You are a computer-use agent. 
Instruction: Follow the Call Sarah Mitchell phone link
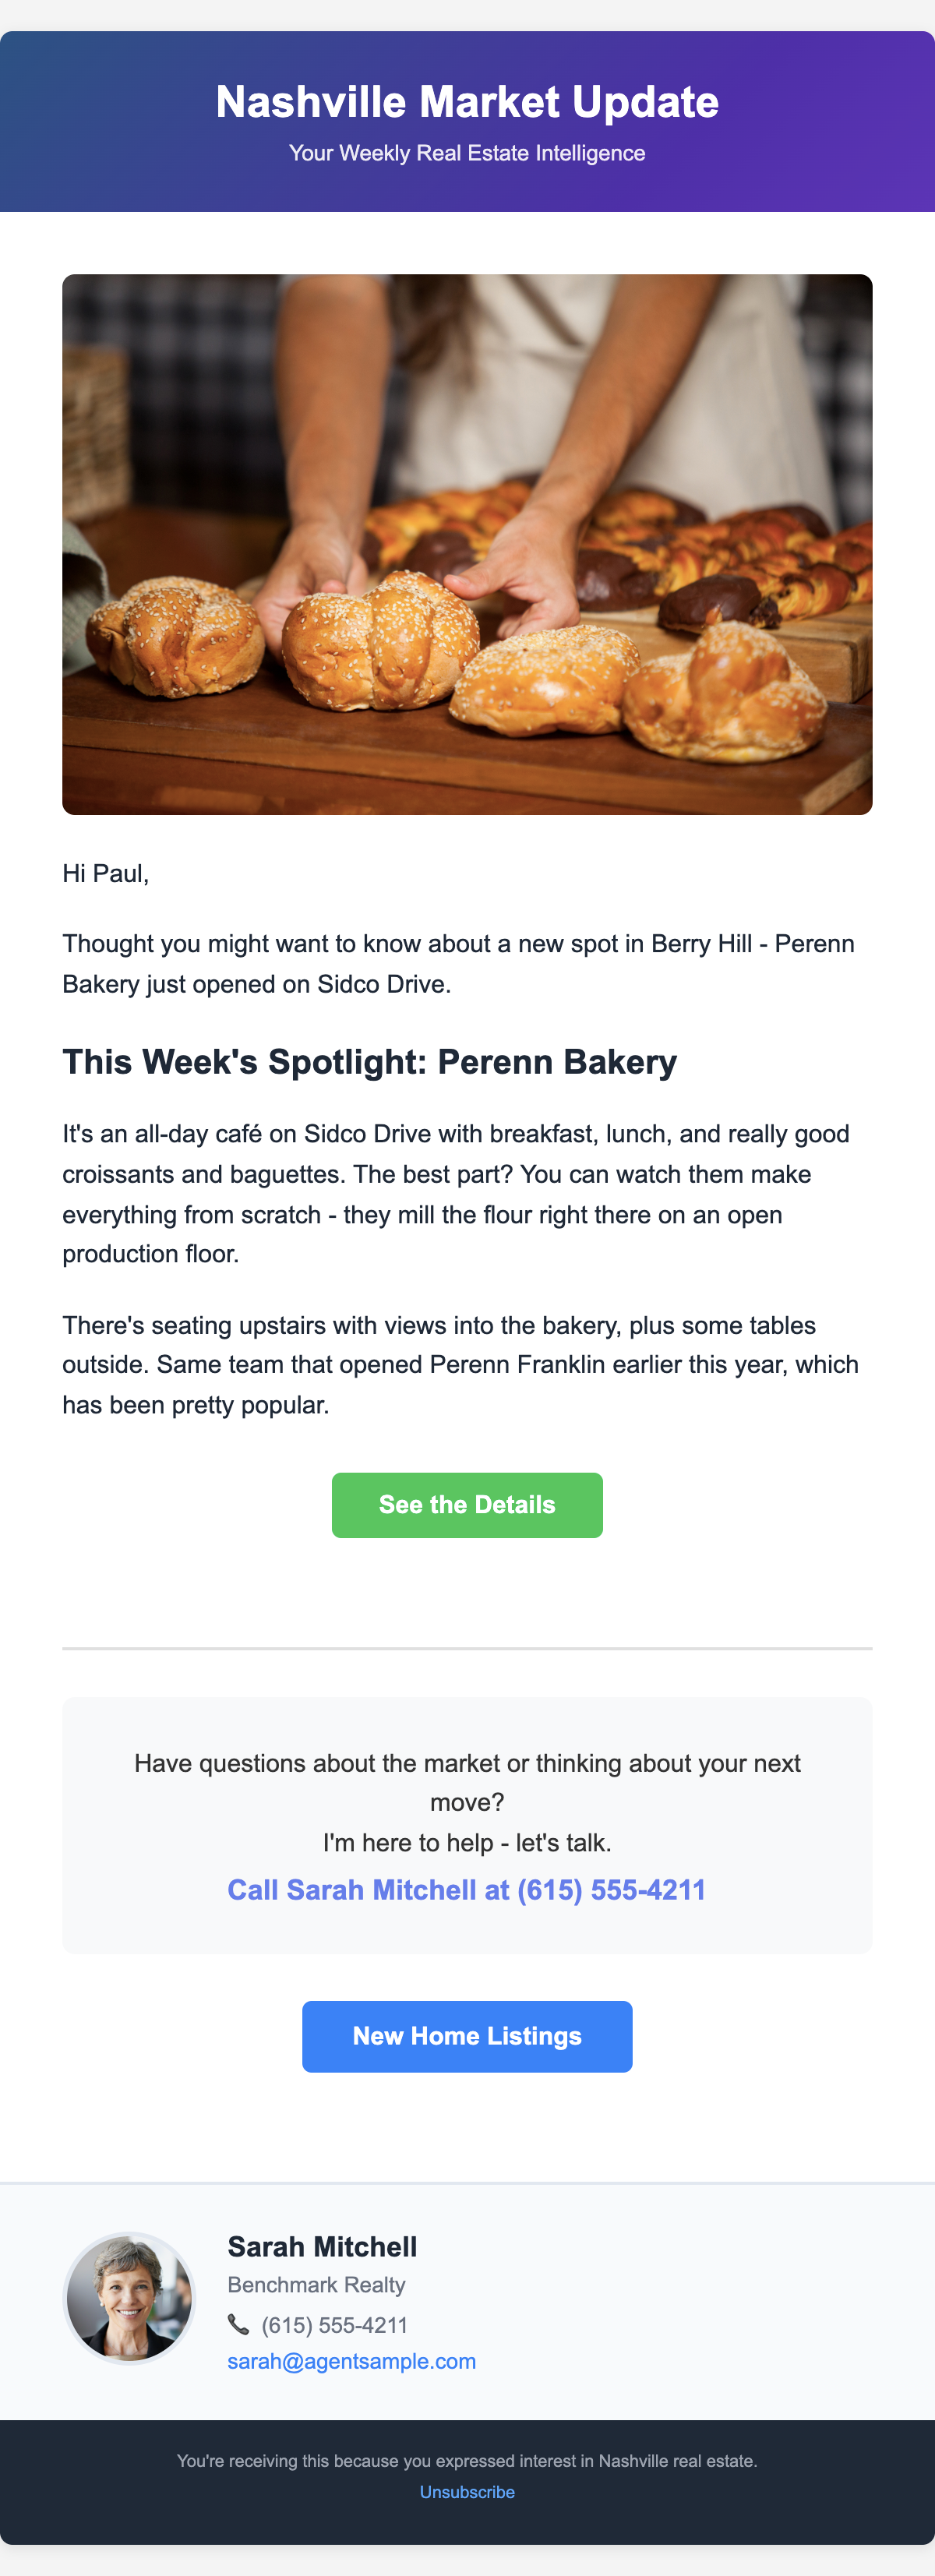[x=467, y=1890]
